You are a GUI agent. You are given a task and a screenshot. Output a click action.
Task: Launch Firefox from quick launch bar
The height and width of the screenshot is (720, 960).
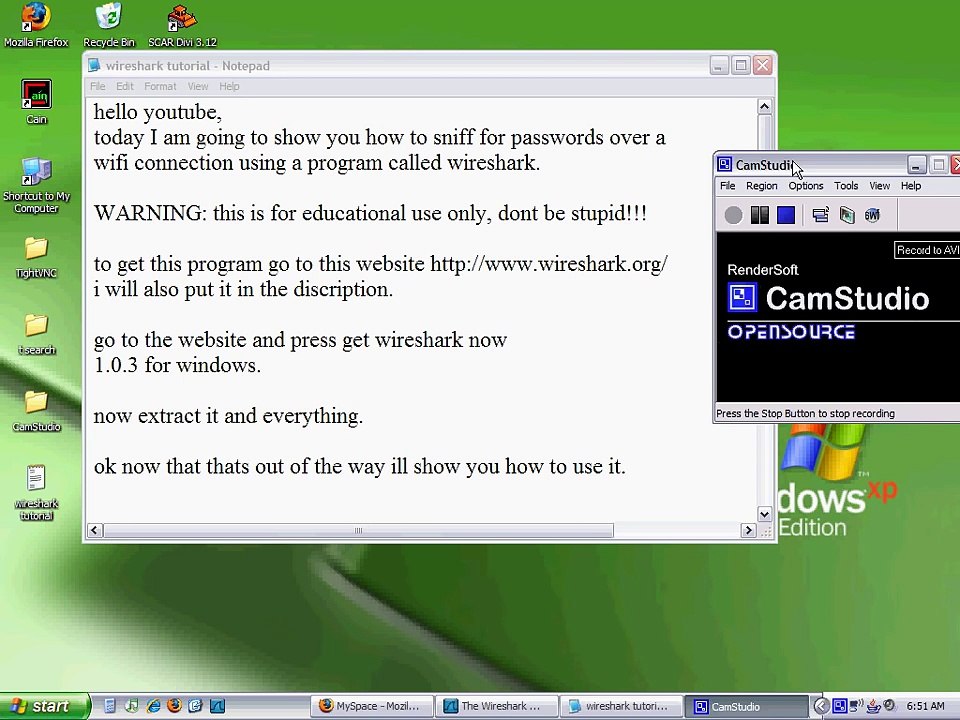click(174, 706)
